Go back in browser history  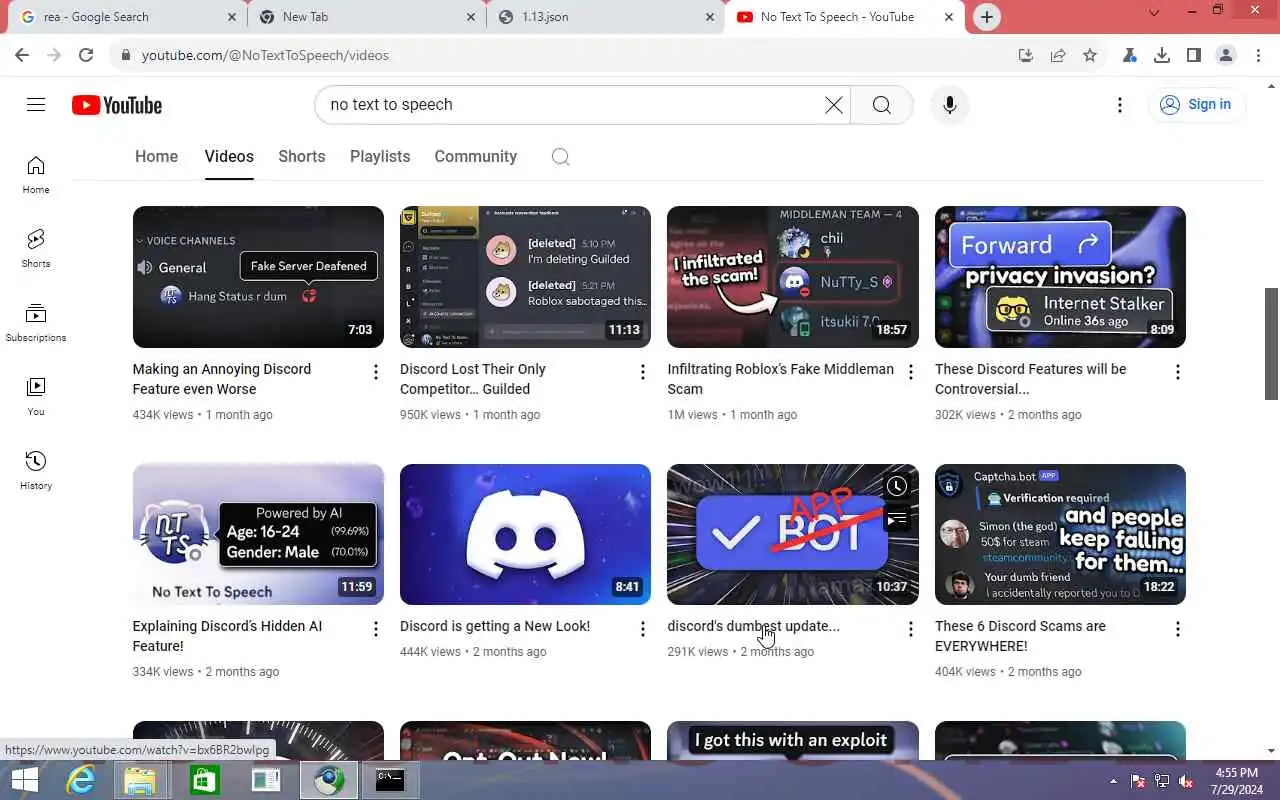tap(22, 55)
